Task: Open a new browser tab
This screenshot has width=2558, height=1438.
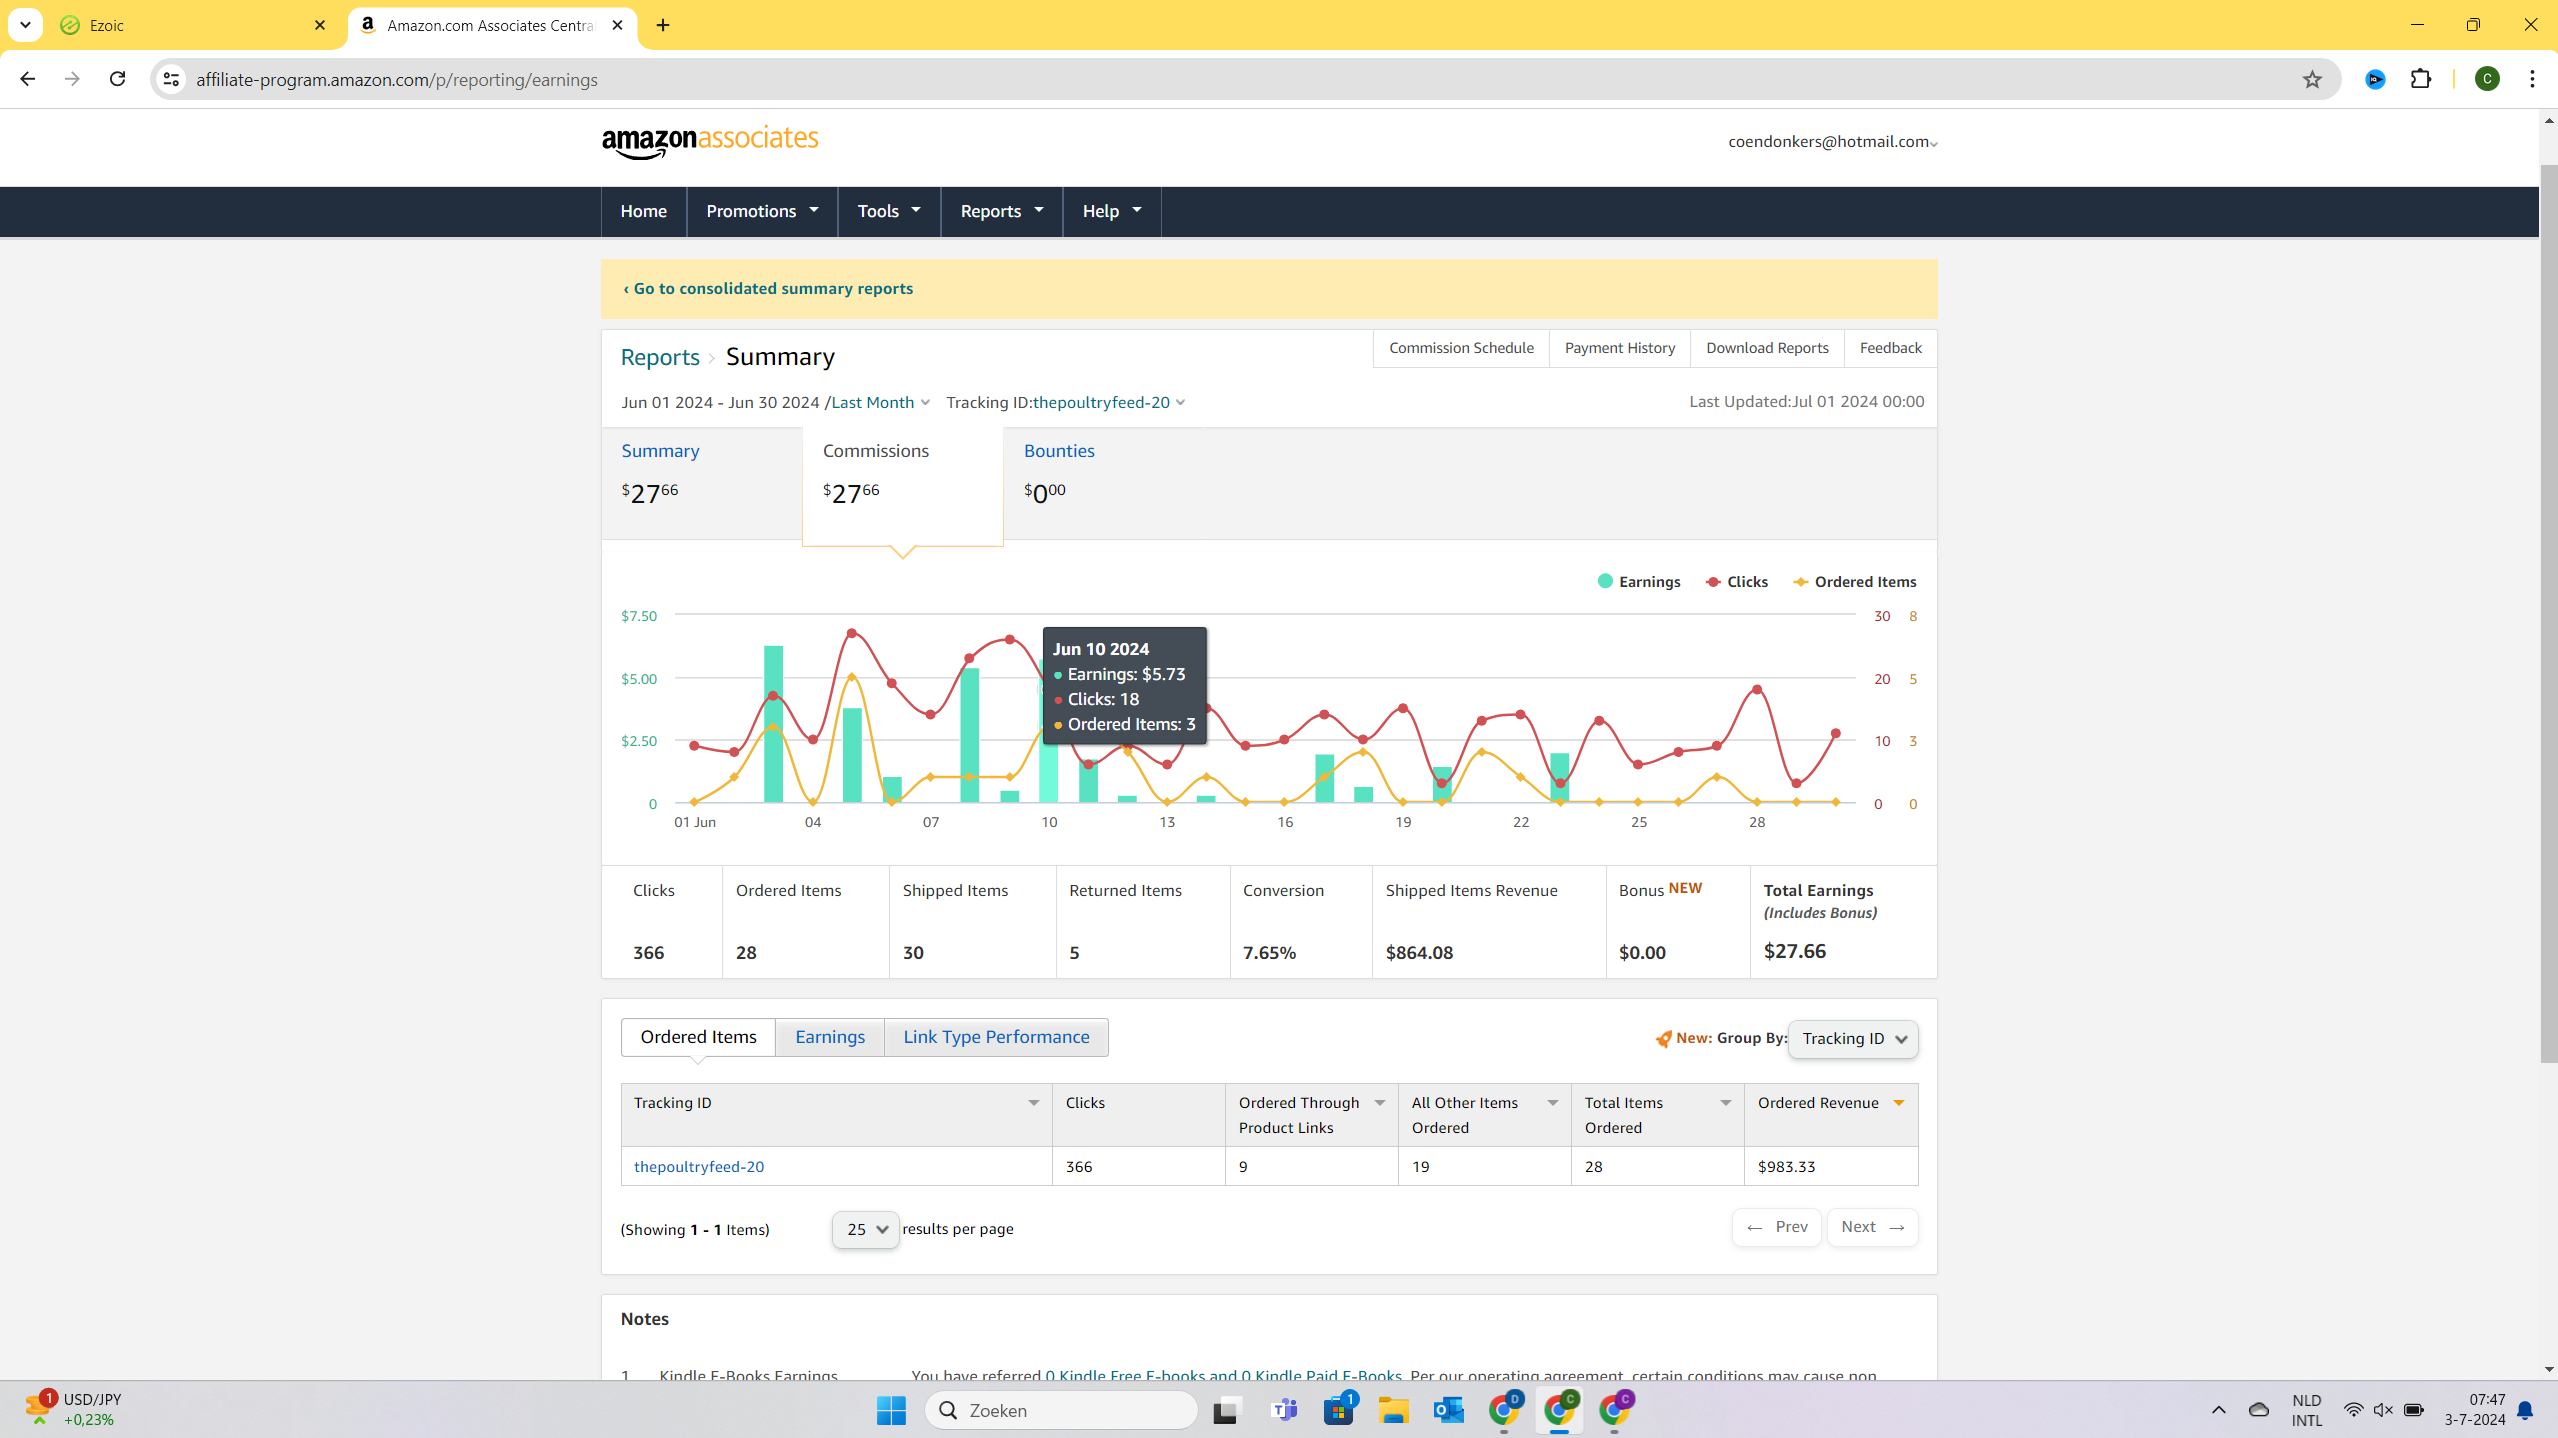Action: click(x=663, y=25)
